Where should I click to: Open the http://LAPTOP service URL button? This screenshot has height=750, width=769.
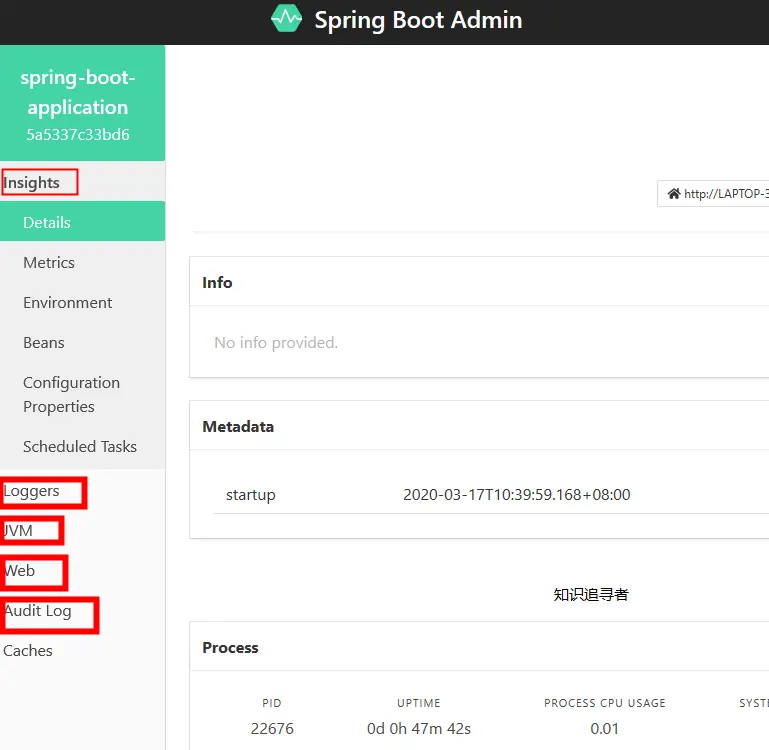point(713,194)
